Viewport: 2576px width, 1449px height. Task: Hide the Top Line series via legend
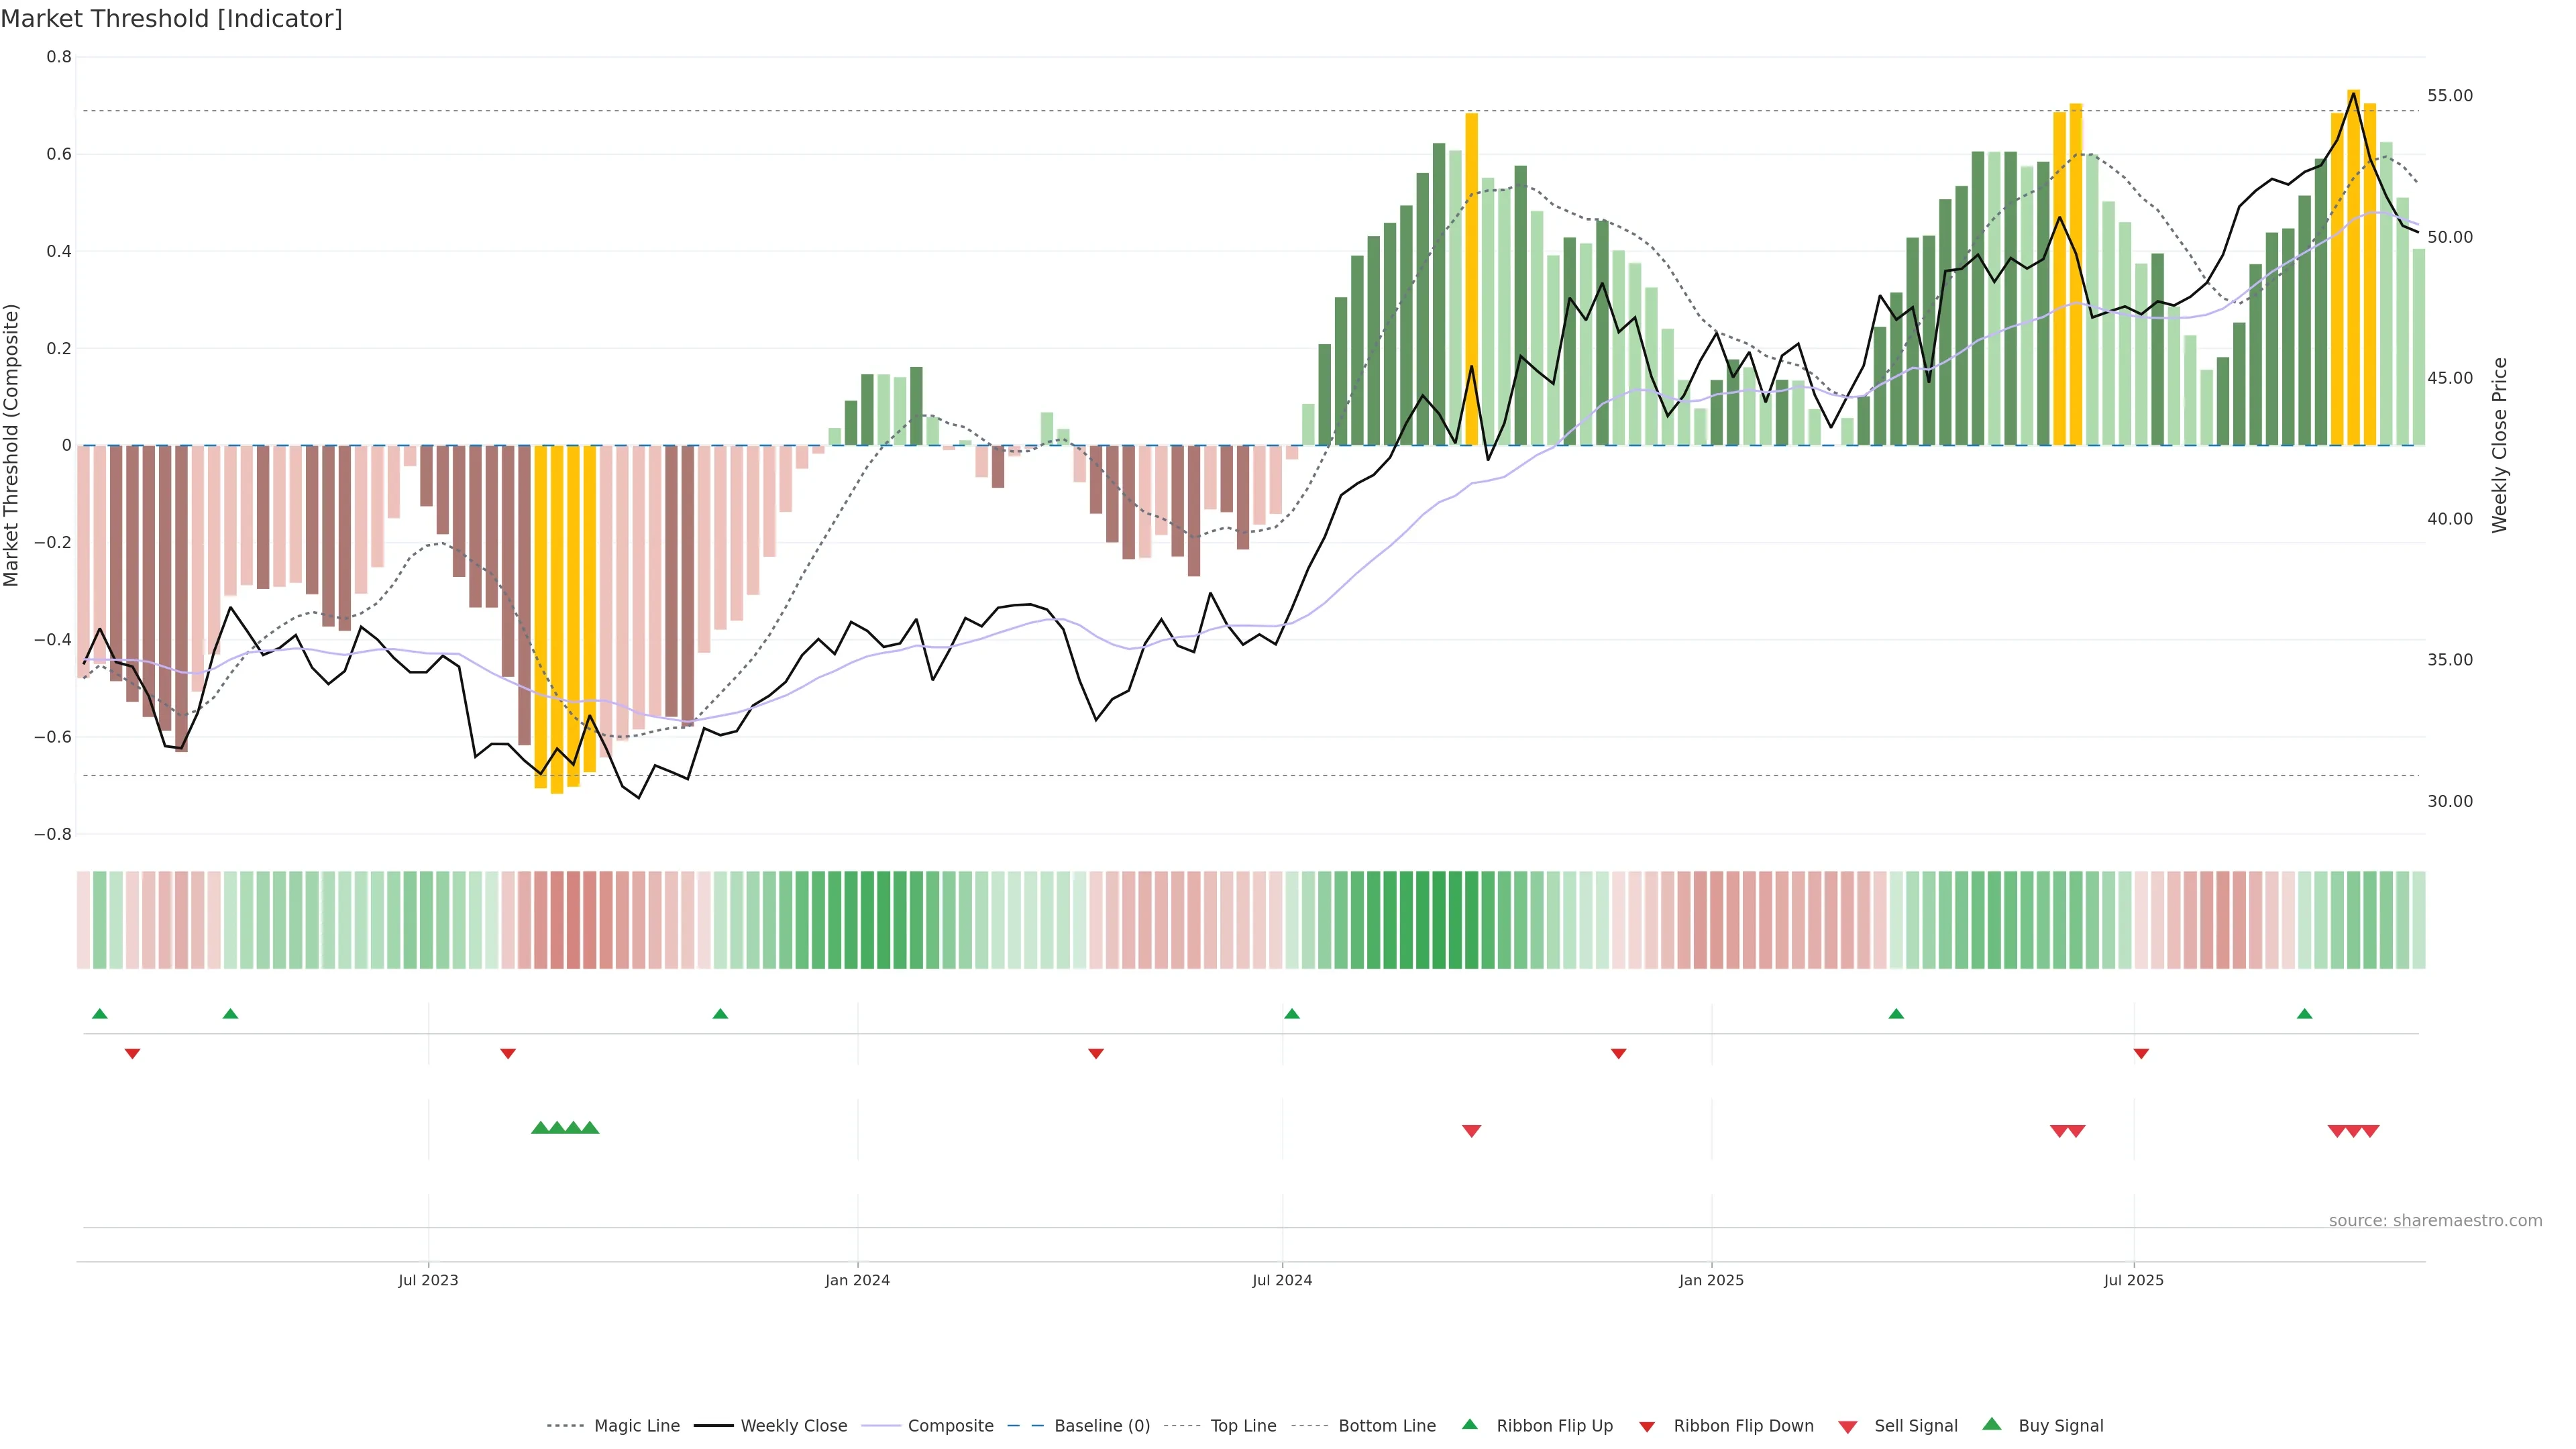[1243, 1426]
